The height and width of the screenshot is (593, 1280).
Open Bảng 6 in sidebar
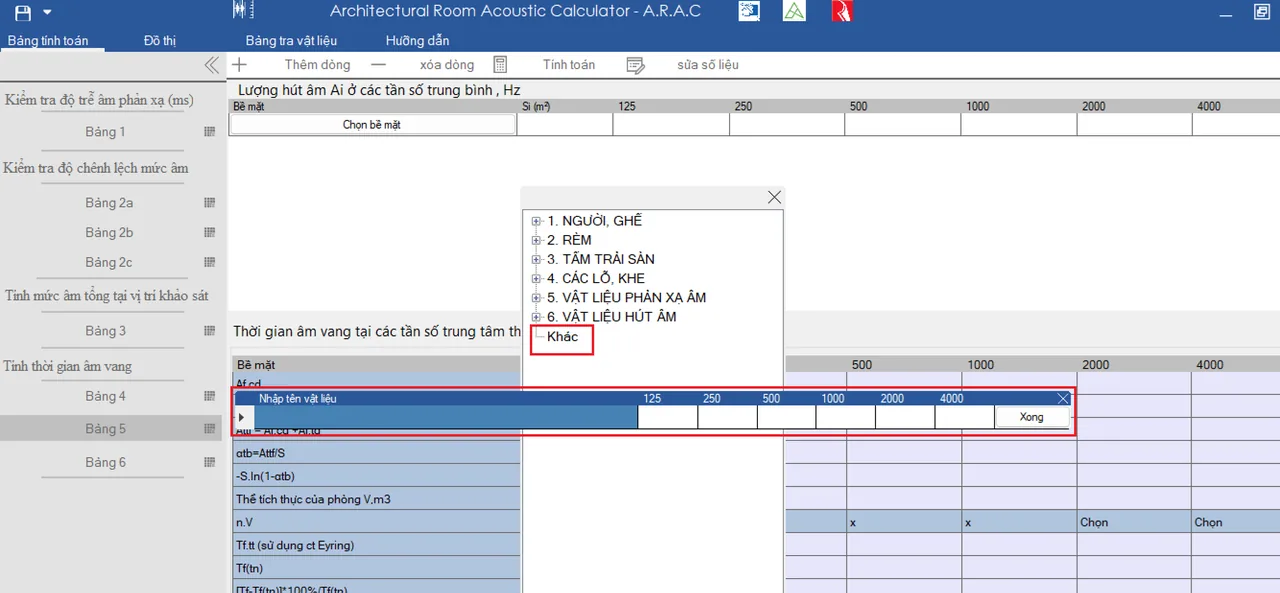coord(105,463)
